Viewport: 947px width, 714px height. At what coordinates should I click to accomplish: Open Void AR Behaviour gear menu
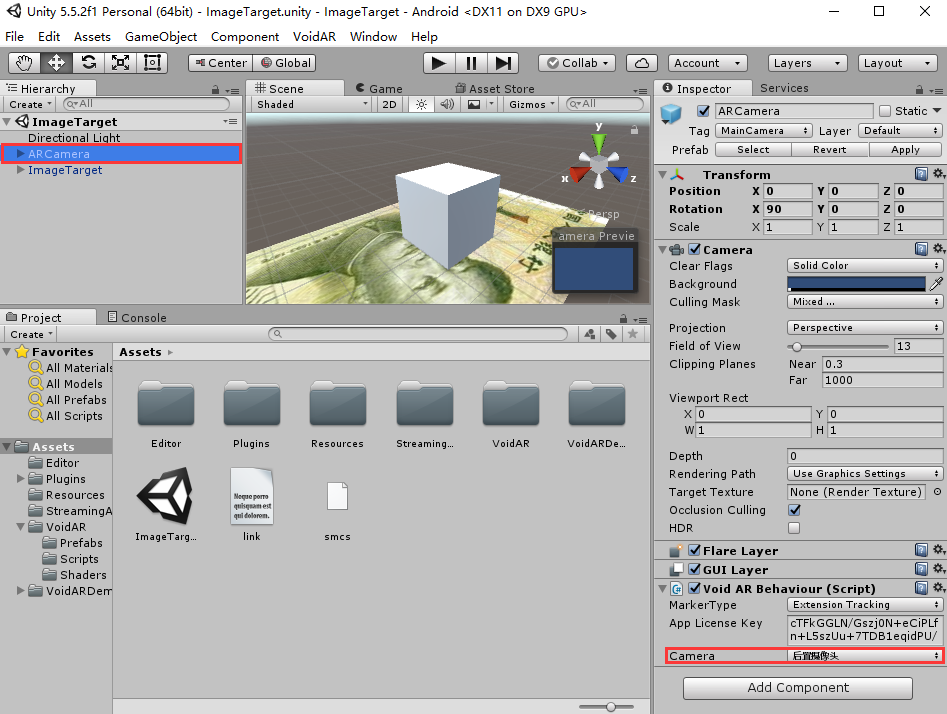coord(938,588)
